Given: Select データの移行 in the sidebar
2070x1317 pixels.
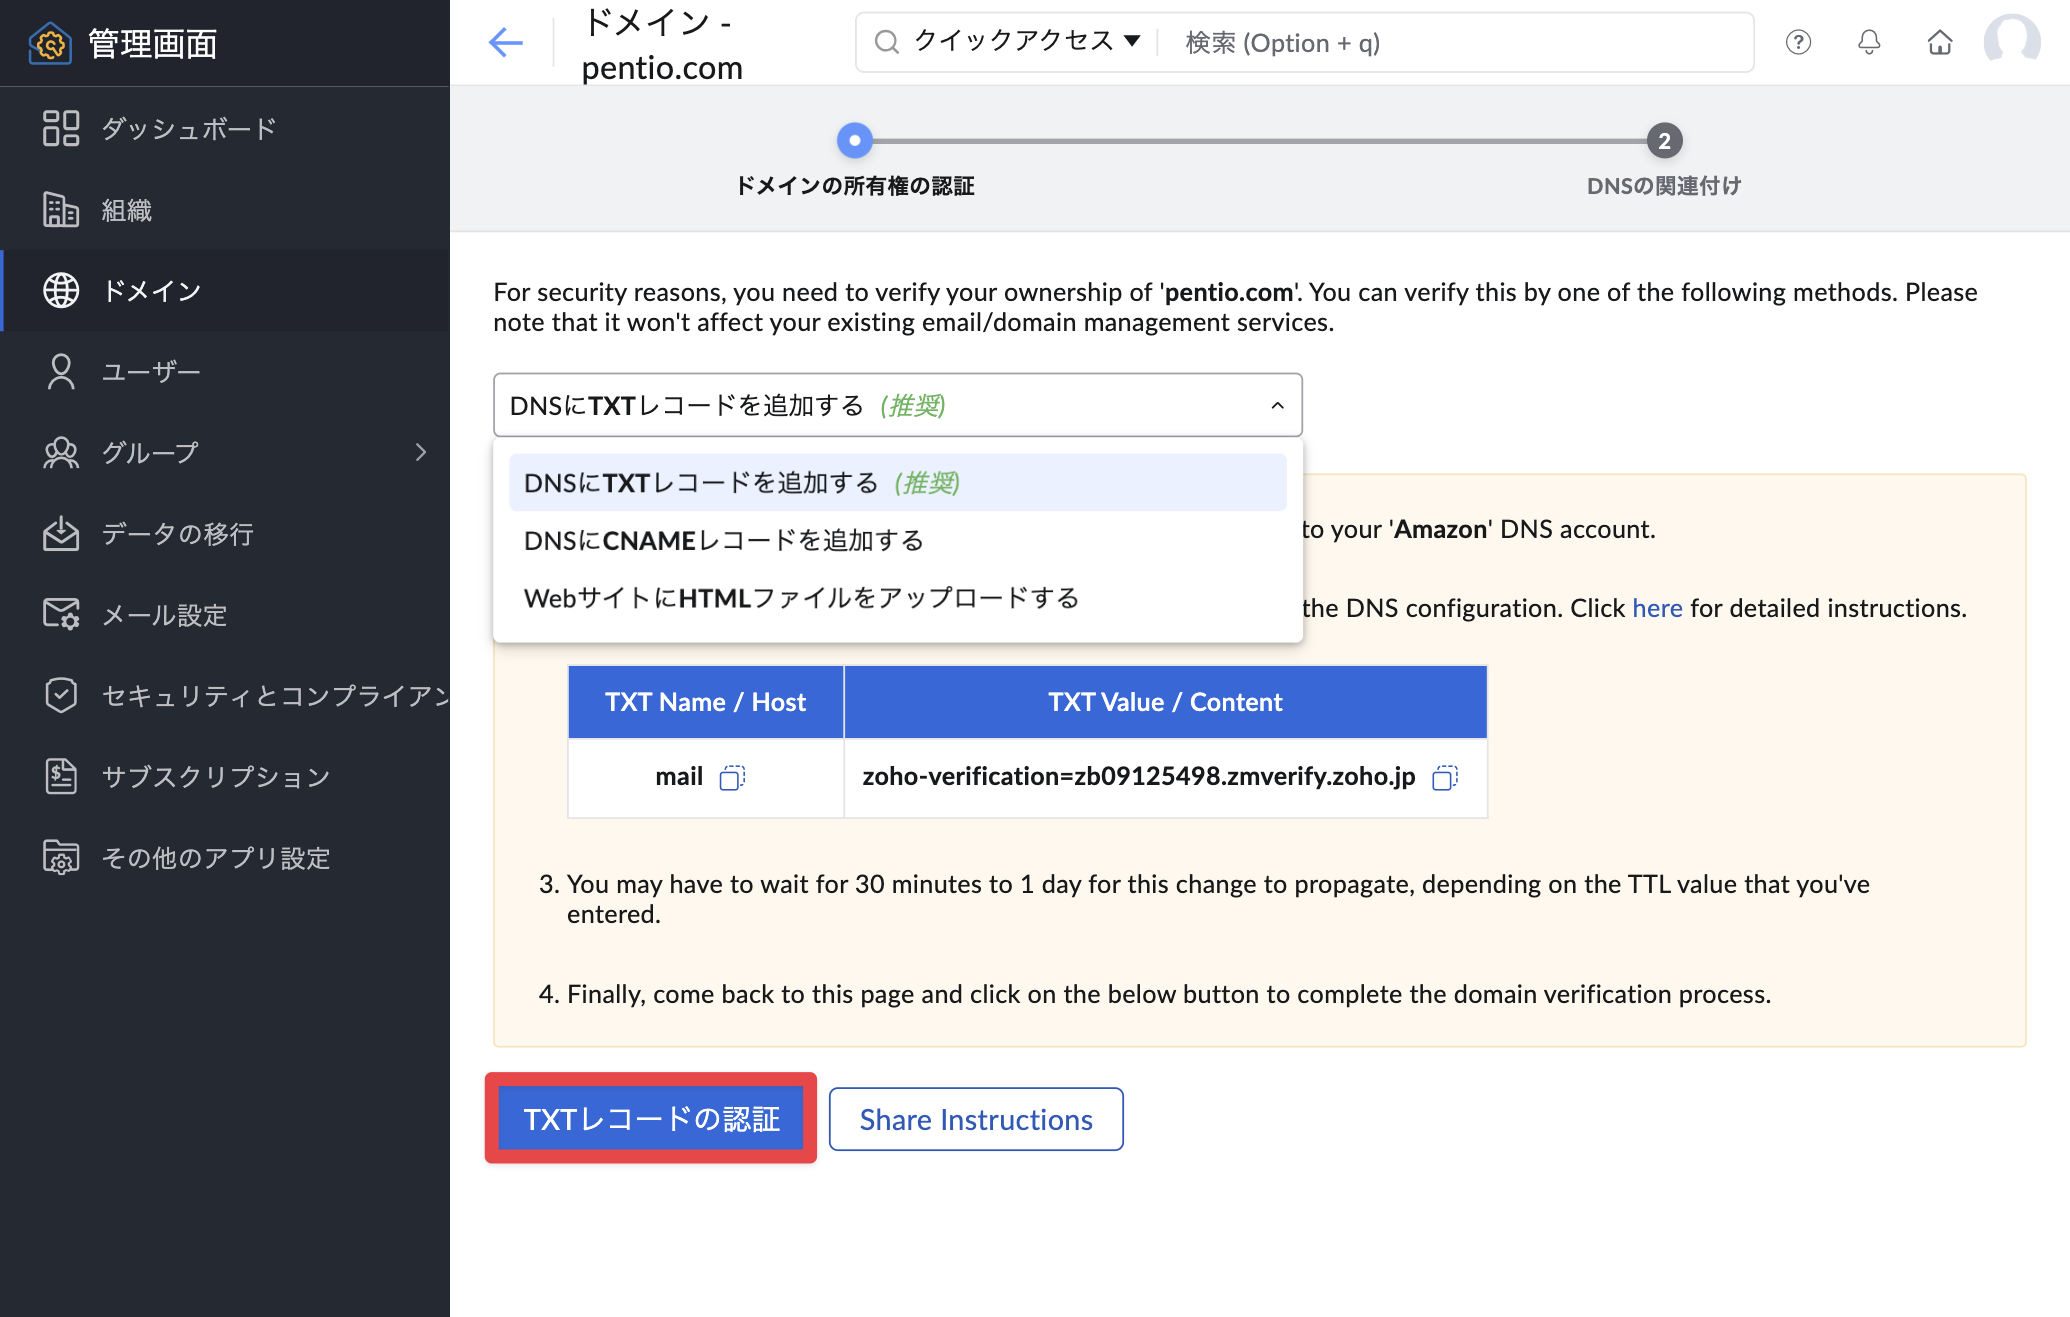Looking at the screenshot, I should point(177,534).
